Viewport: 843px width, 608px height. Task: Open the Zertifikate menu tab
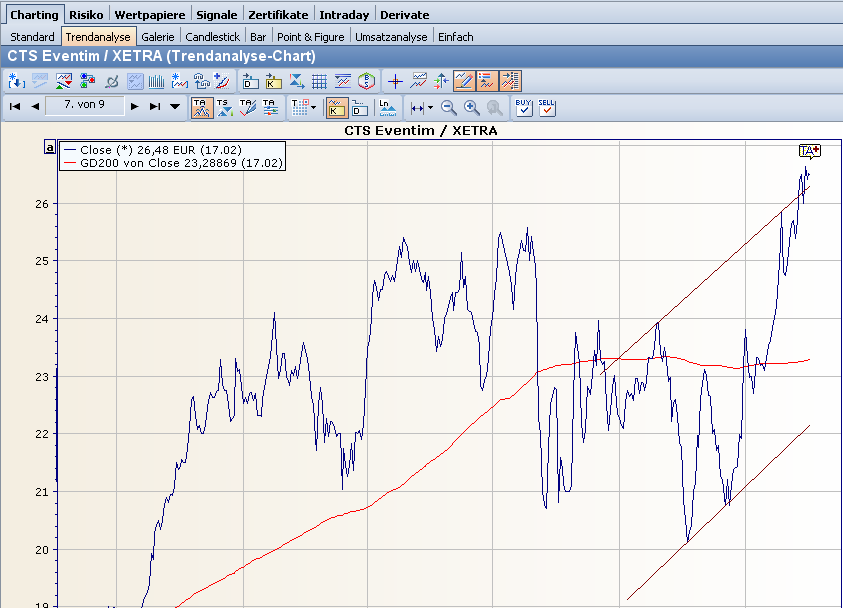coord(278,15)
